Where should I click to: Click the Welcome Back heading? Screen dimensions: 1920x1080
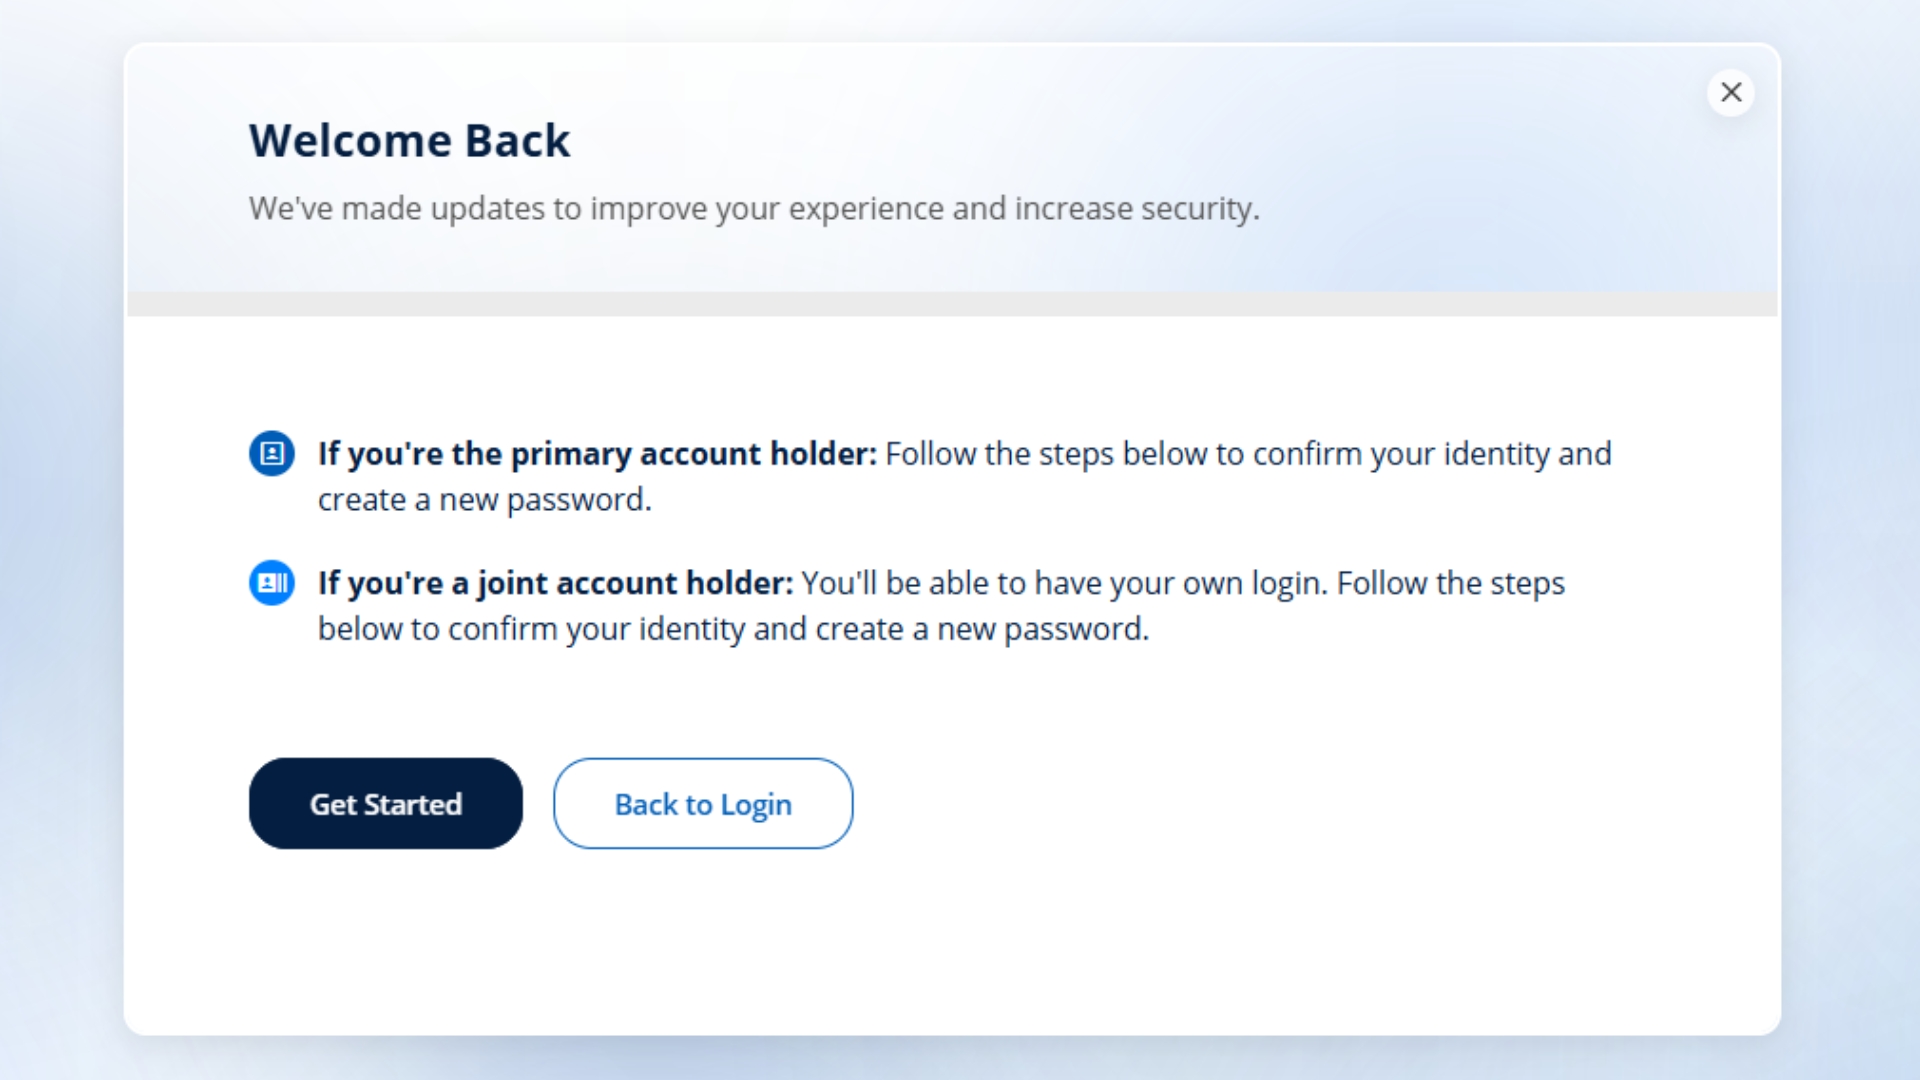[x=409, y=141]
